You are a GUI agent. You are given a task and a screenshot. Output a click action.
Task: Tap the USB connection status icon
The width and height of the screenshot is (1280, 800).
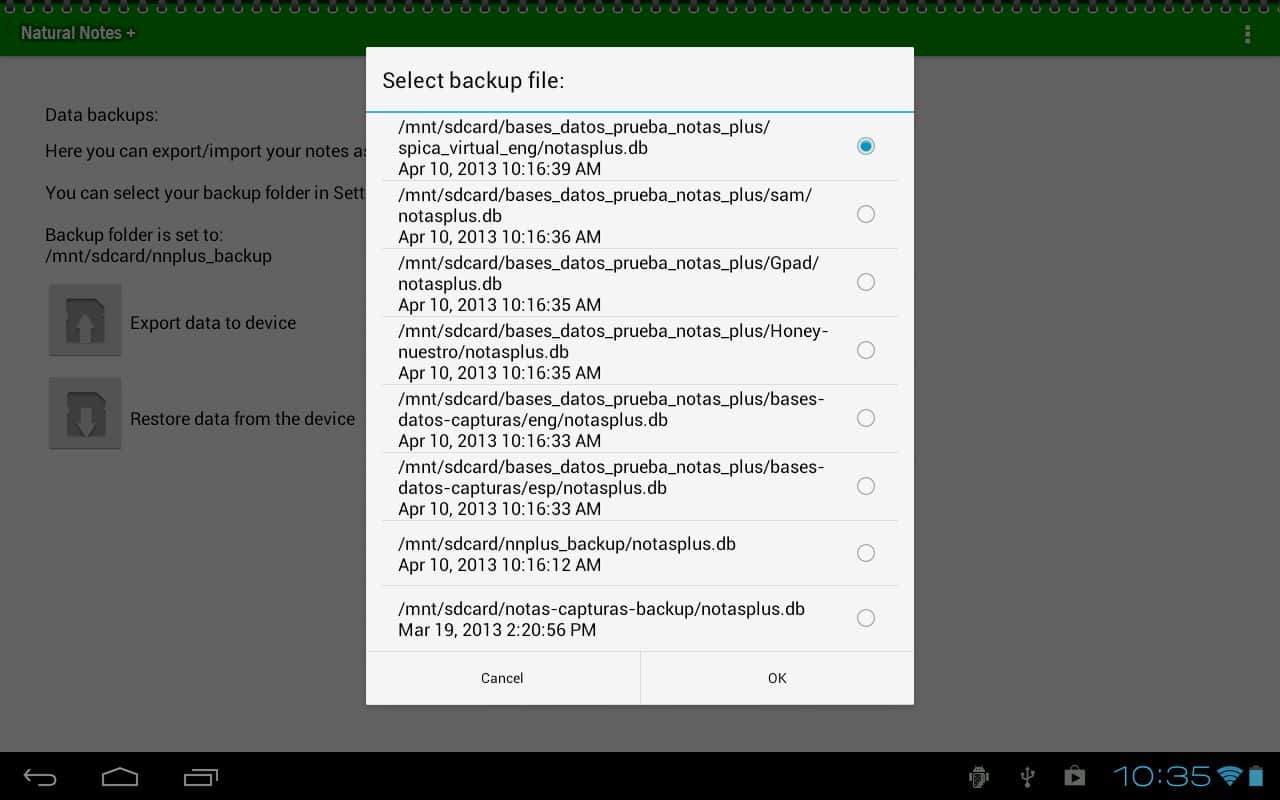1027,776
